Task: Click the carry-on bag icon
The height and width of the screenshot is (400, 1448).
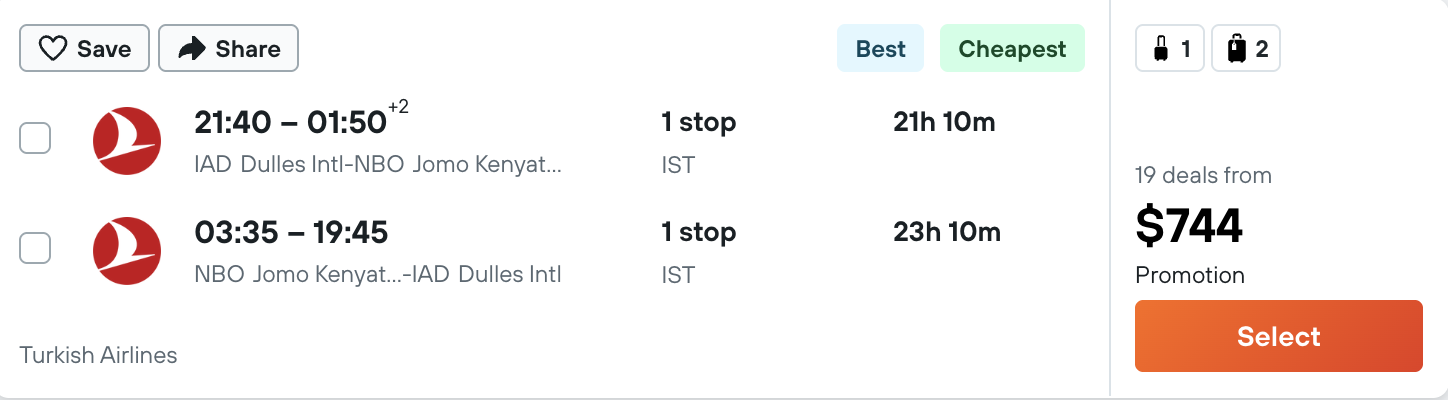Action: (1161, 49)
